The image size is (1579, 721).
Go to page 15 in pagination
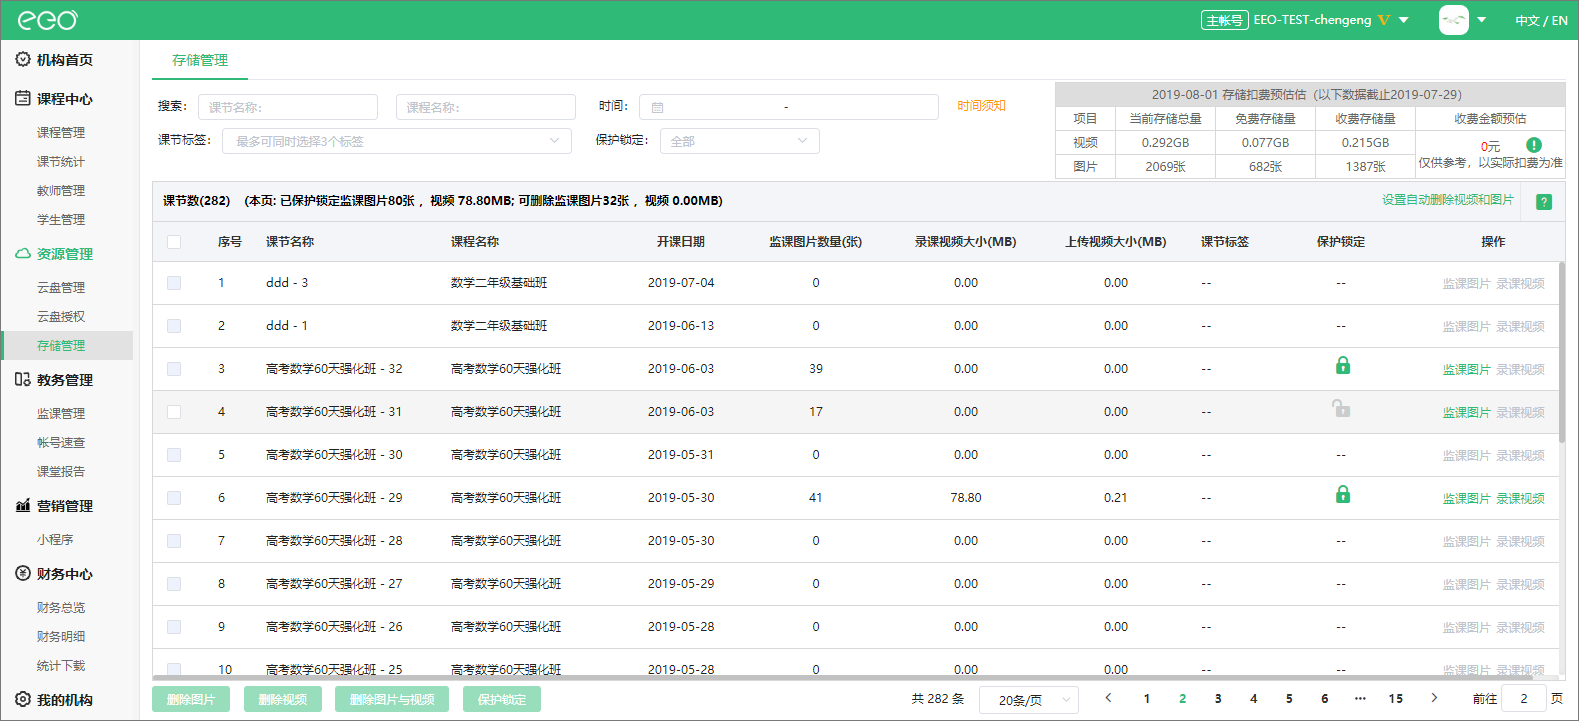click(x=1396, y=698)
